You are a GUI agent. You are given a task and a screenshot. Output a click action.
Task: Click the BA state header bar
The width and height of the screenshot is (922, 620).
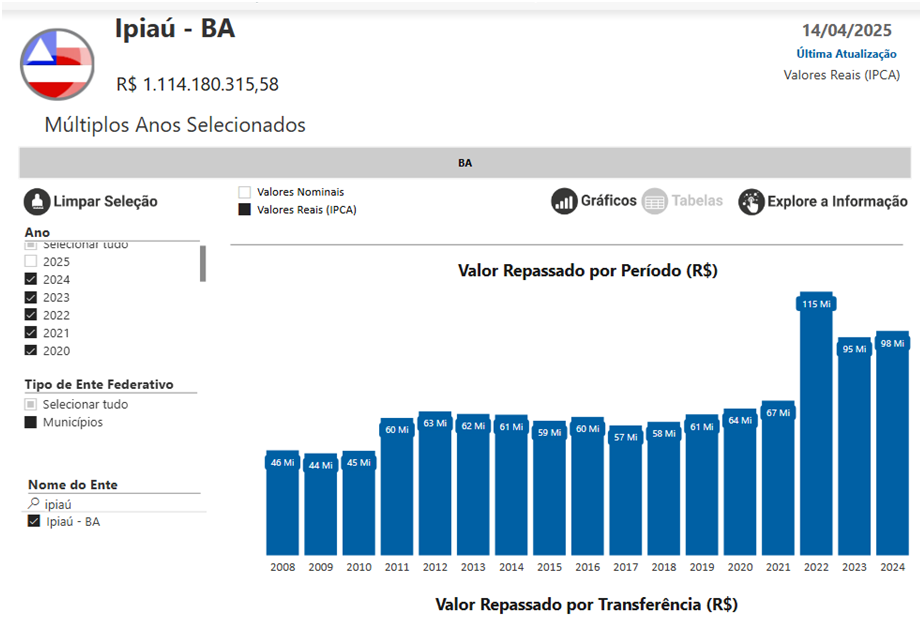[465, 163]
